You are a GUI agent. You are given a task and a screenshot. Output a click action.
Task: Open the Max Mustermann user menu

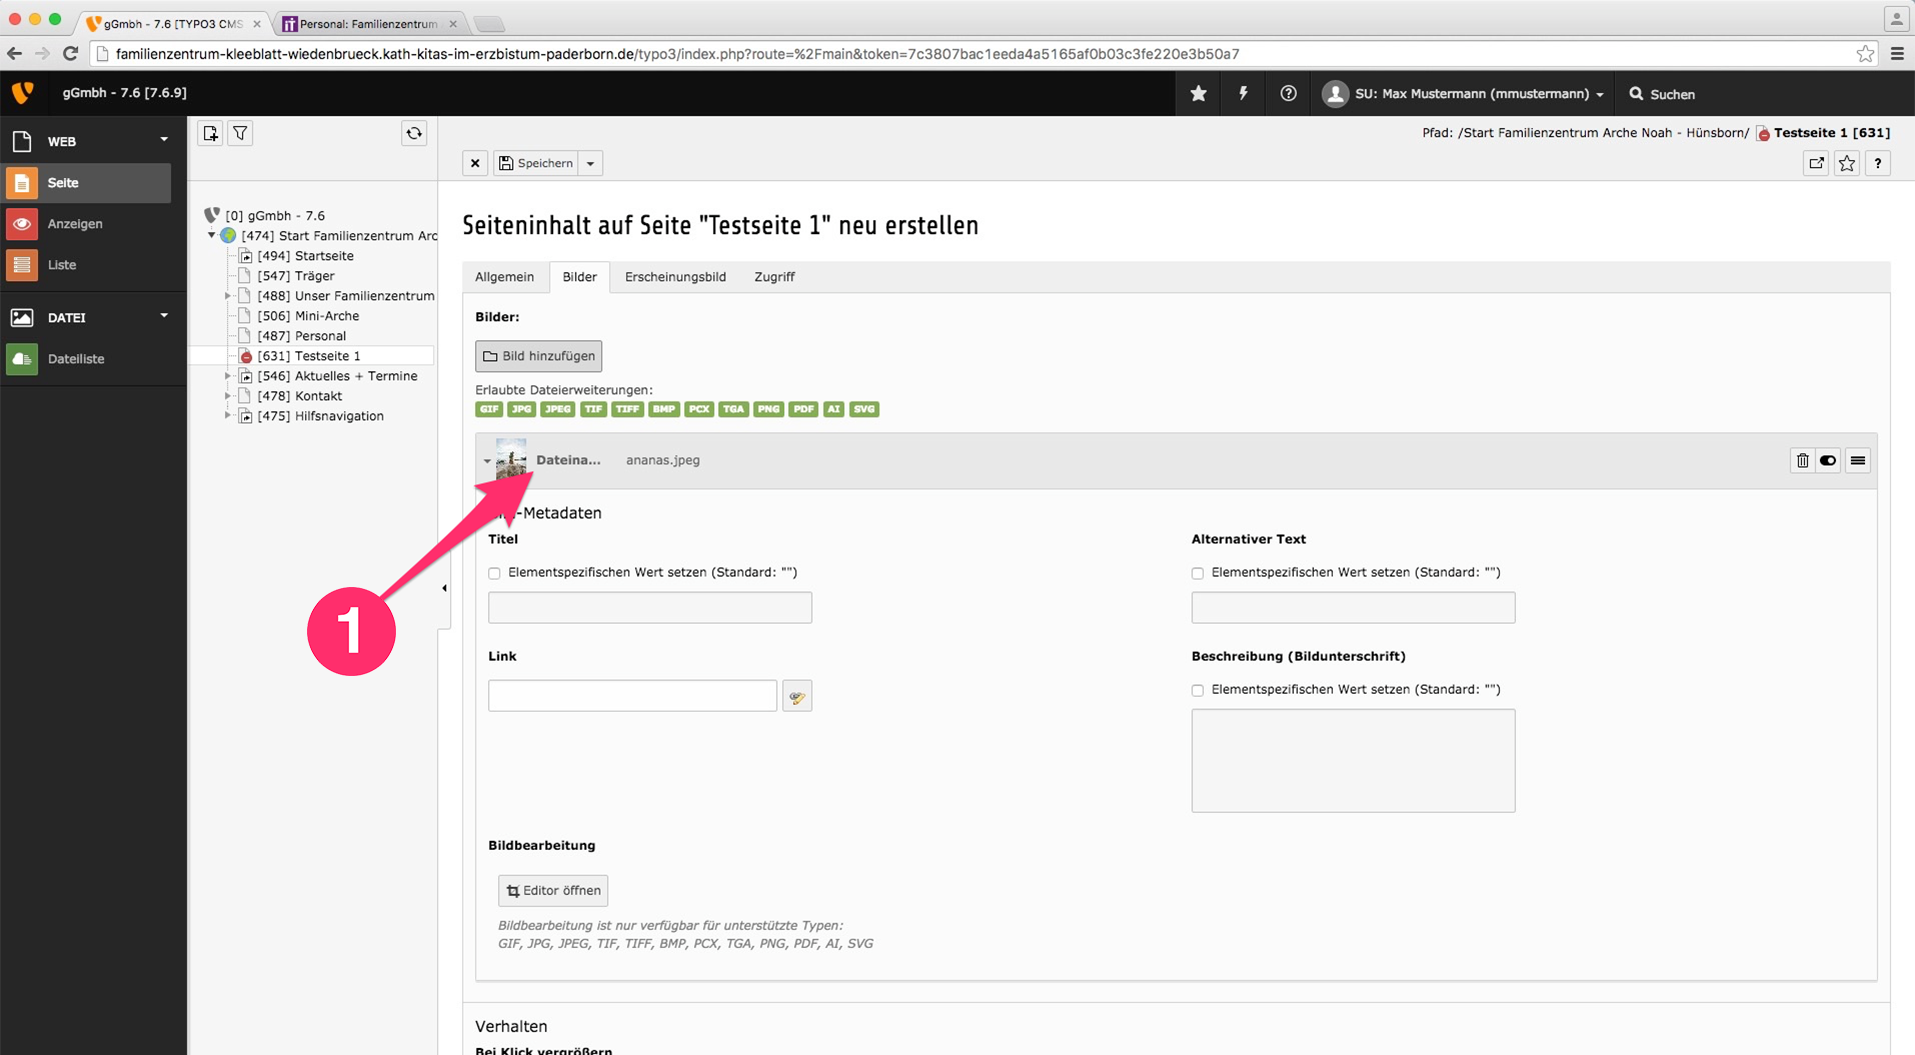click(x=1464, y=93)
